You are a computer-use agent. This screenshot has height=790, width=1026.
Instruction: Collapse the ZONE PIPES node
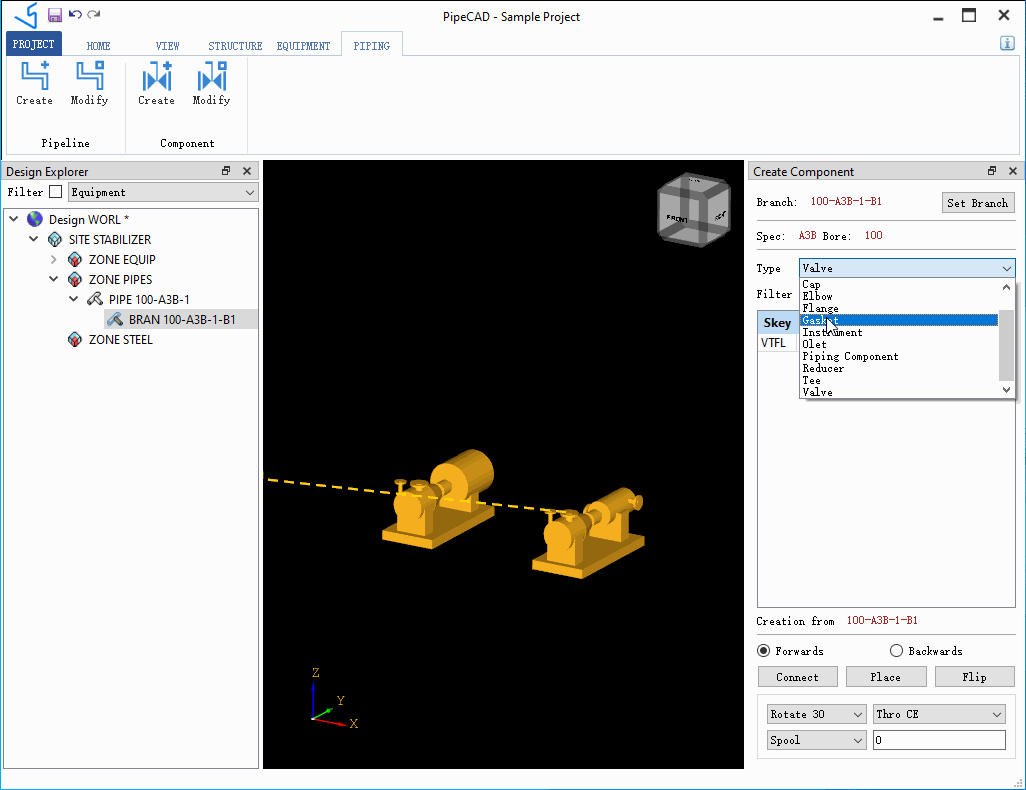(x=54, y=279)
